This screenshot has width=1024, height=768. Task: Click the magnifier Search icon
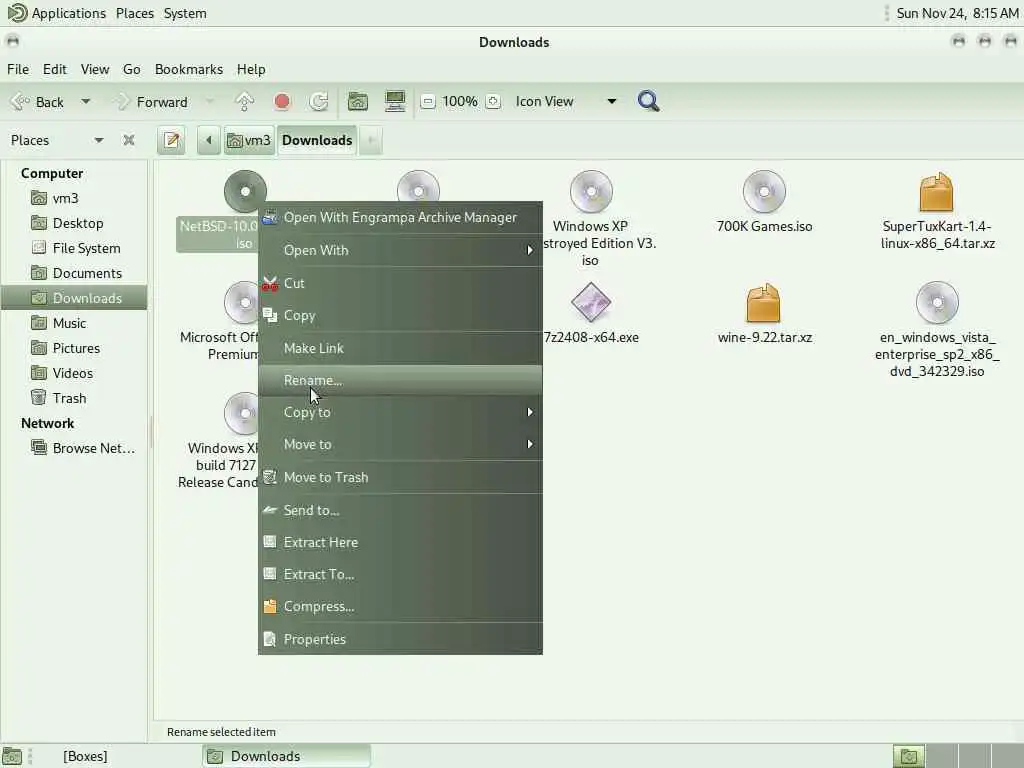(x=648, y=101)
